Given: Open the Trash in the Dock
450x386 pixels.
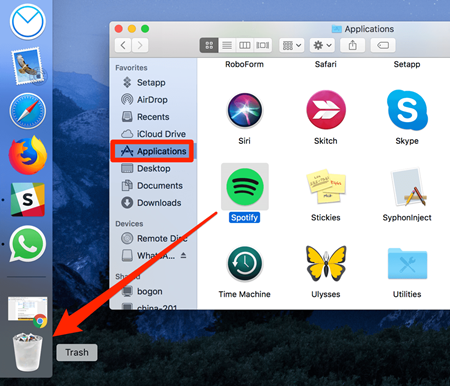Looking at the screenshot, I should click(28, 353).
